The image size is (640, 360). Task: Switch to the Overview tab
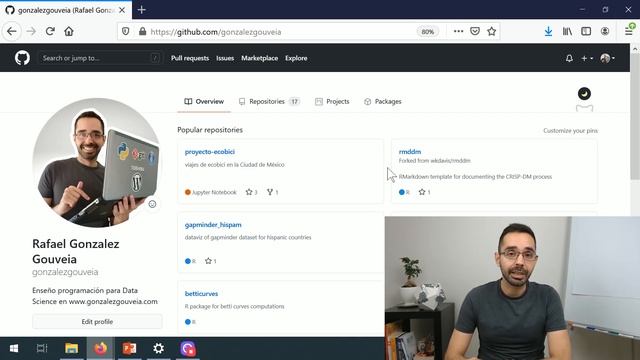(x=204, y=102)
